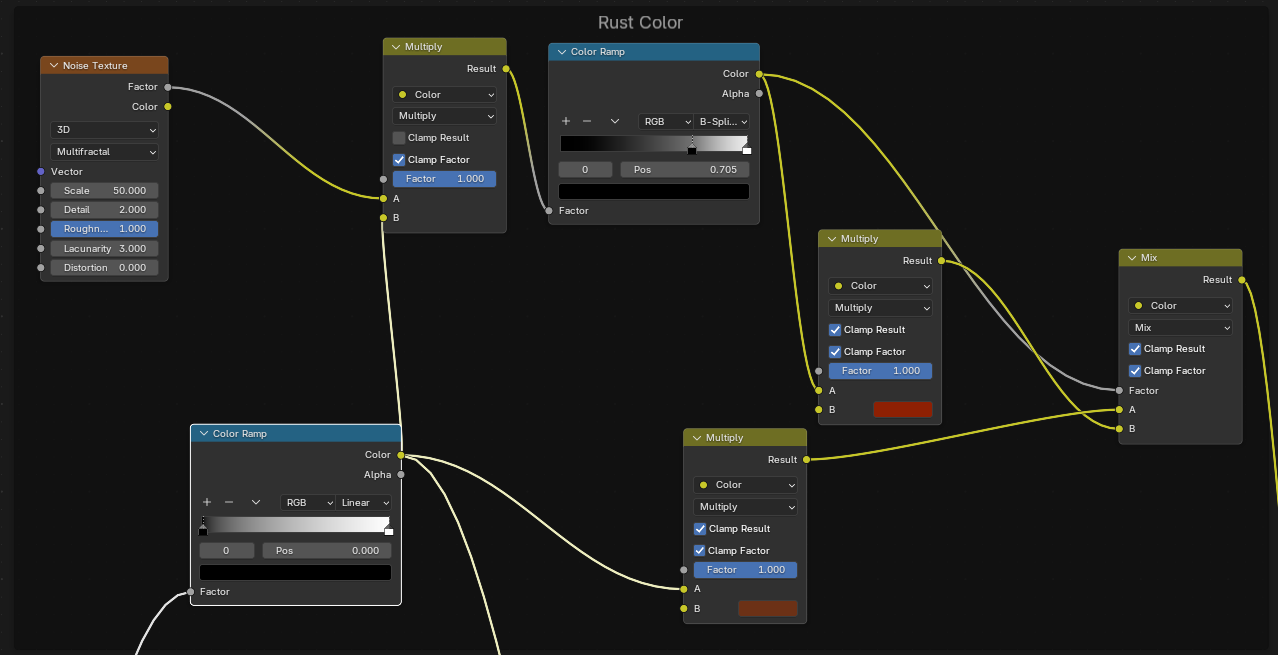Viewport: 1278px width, 655px height.
Task: Open the Multiply blend dropdown in the node with brown B
Action: pyautogui.click(x=745, y=507)
